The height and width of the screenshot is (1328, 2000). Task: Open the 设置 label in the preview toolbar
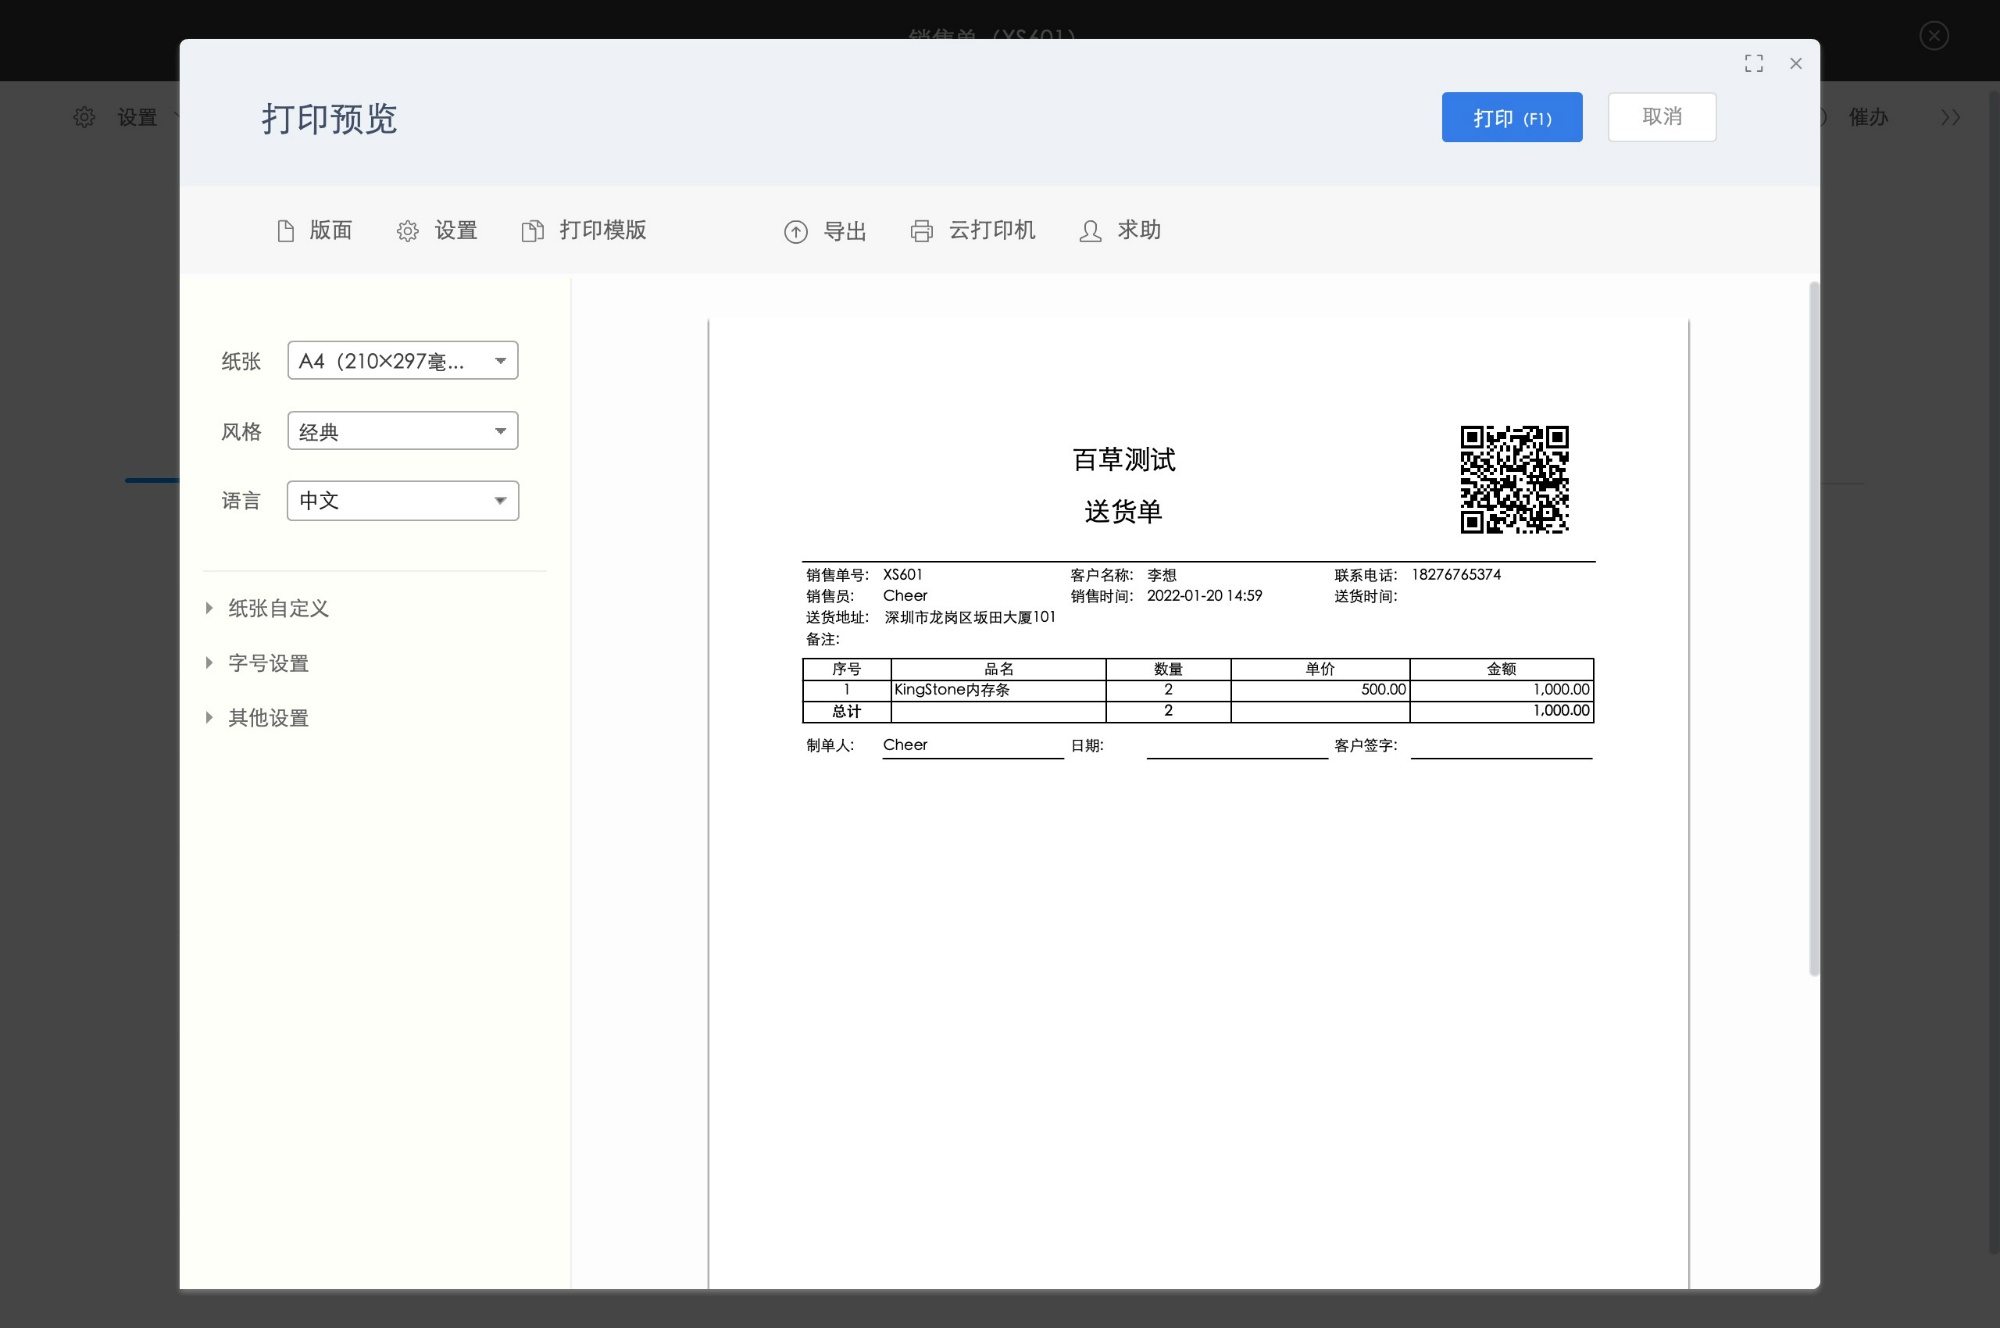pos(456,230)
